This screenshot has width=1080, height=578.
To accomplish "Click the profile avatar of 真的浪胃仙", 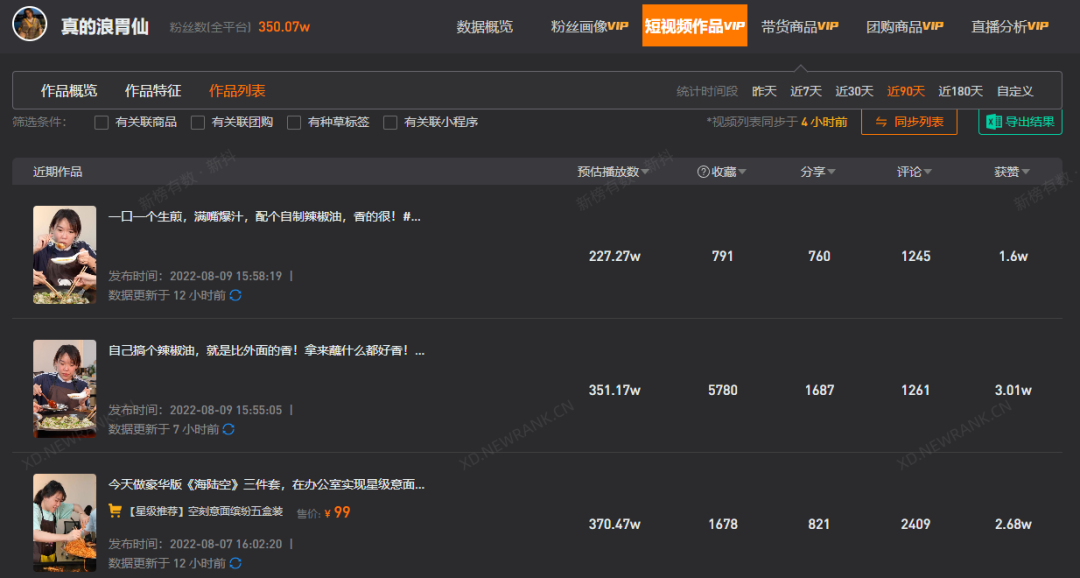I will tap(30, 23).
